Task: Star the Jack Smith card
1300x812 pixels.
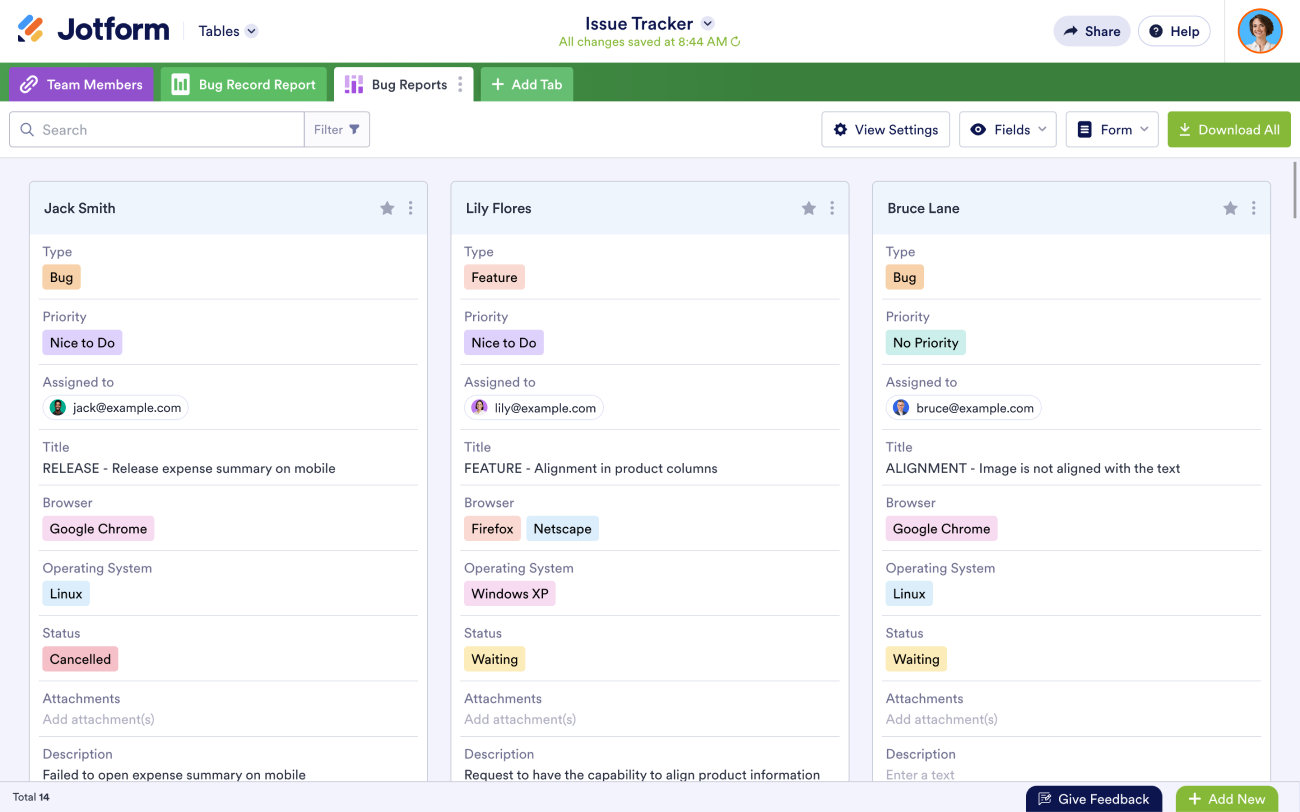Action: (x=387, y=208)
